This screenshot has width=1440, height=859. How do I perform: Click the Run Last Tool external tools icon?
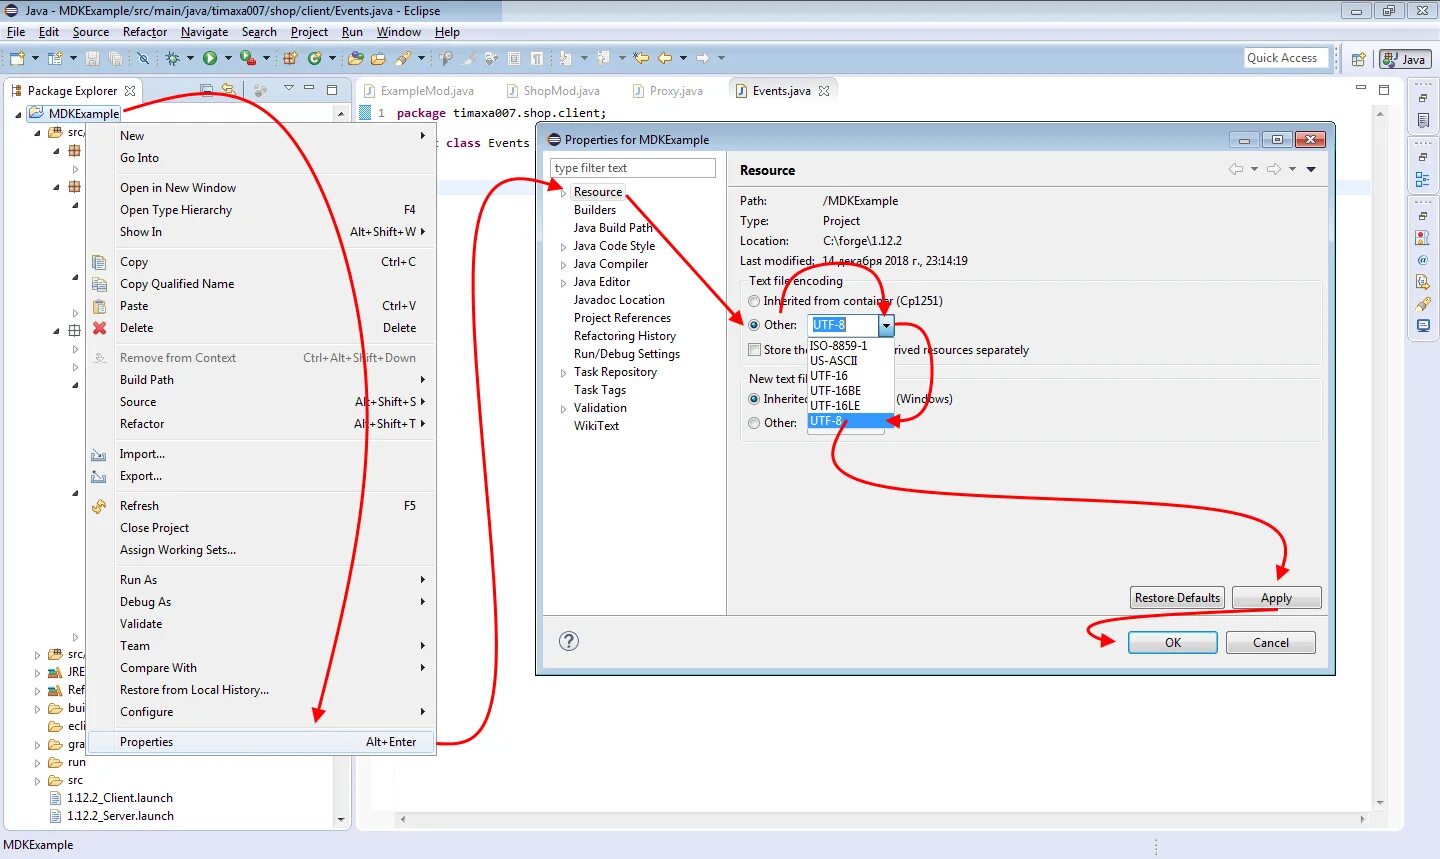point(247,58)
